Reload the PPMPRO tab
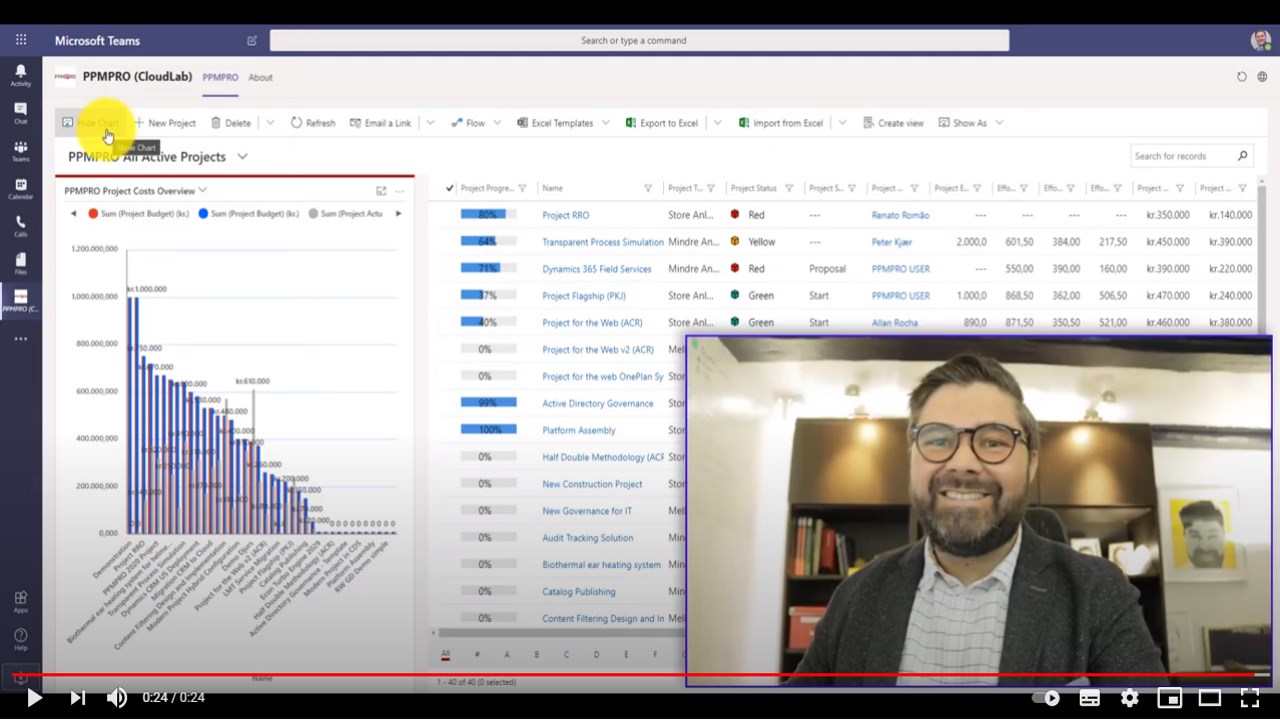This screenshot has width=1280, height=720. (1242, 77)
